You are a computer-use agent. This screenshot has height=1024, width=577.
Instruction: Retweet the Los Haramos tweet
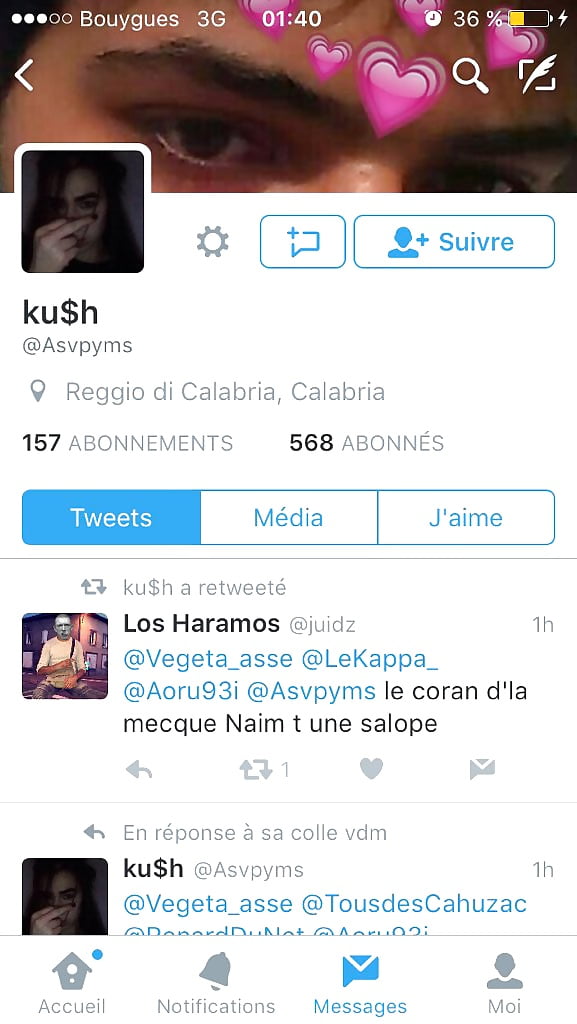tap(256, 770)
